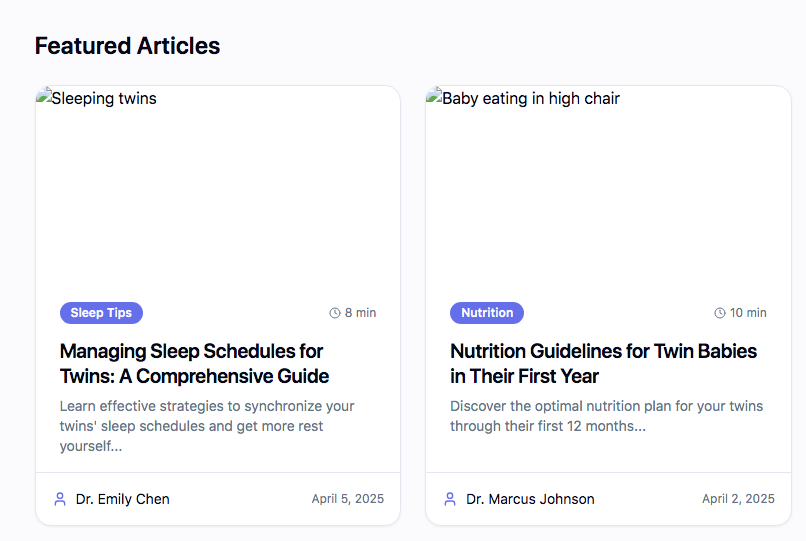Click the April 5, 2025 date
The width and height of the screenshot is (806, 541).
(347, 499)
